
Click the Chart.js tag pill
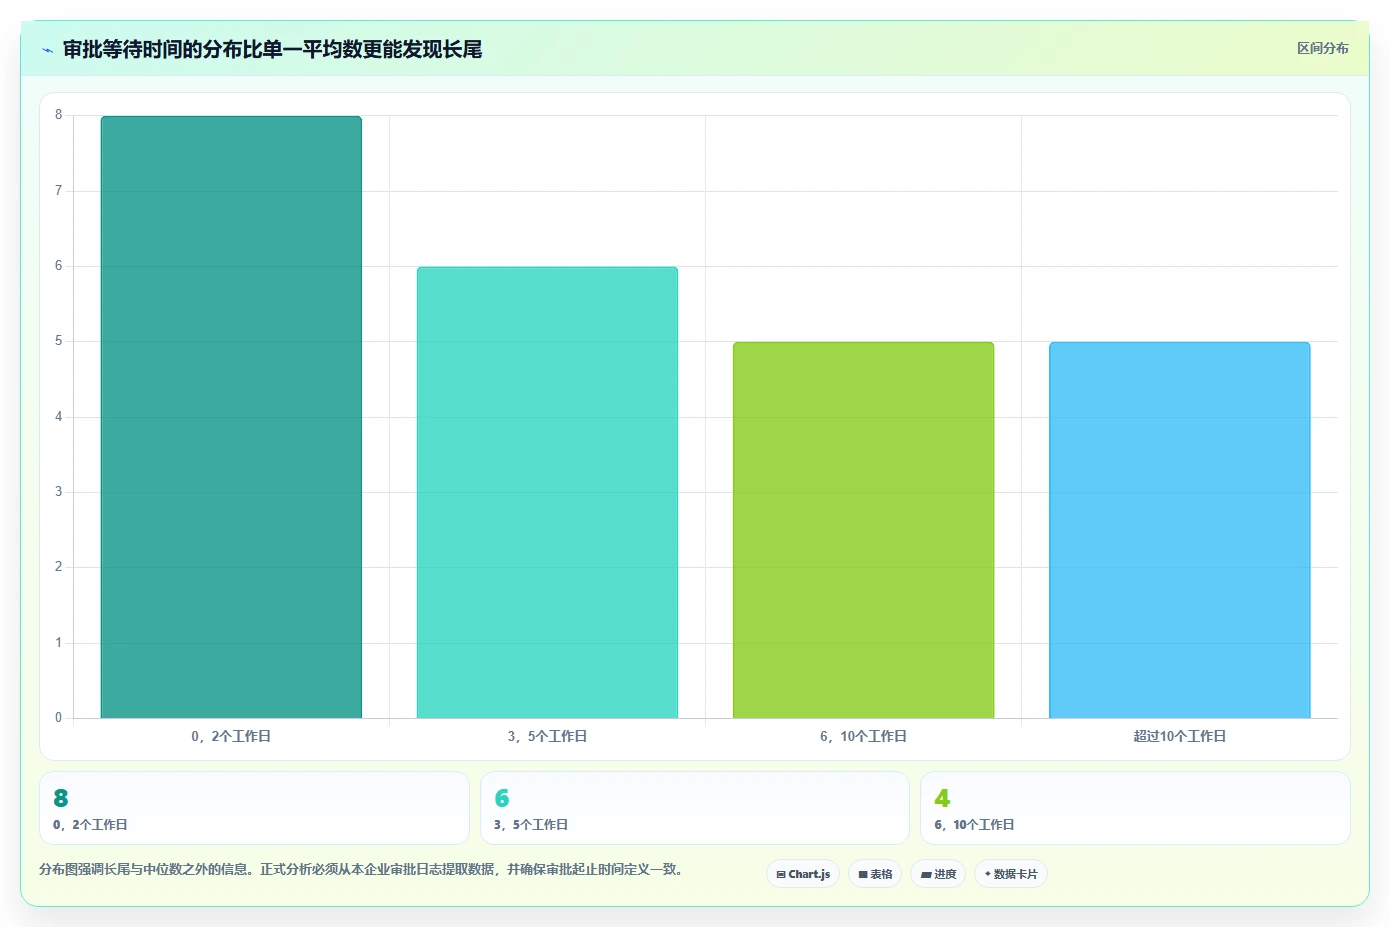pyautogui.click(x=803, y=874)
